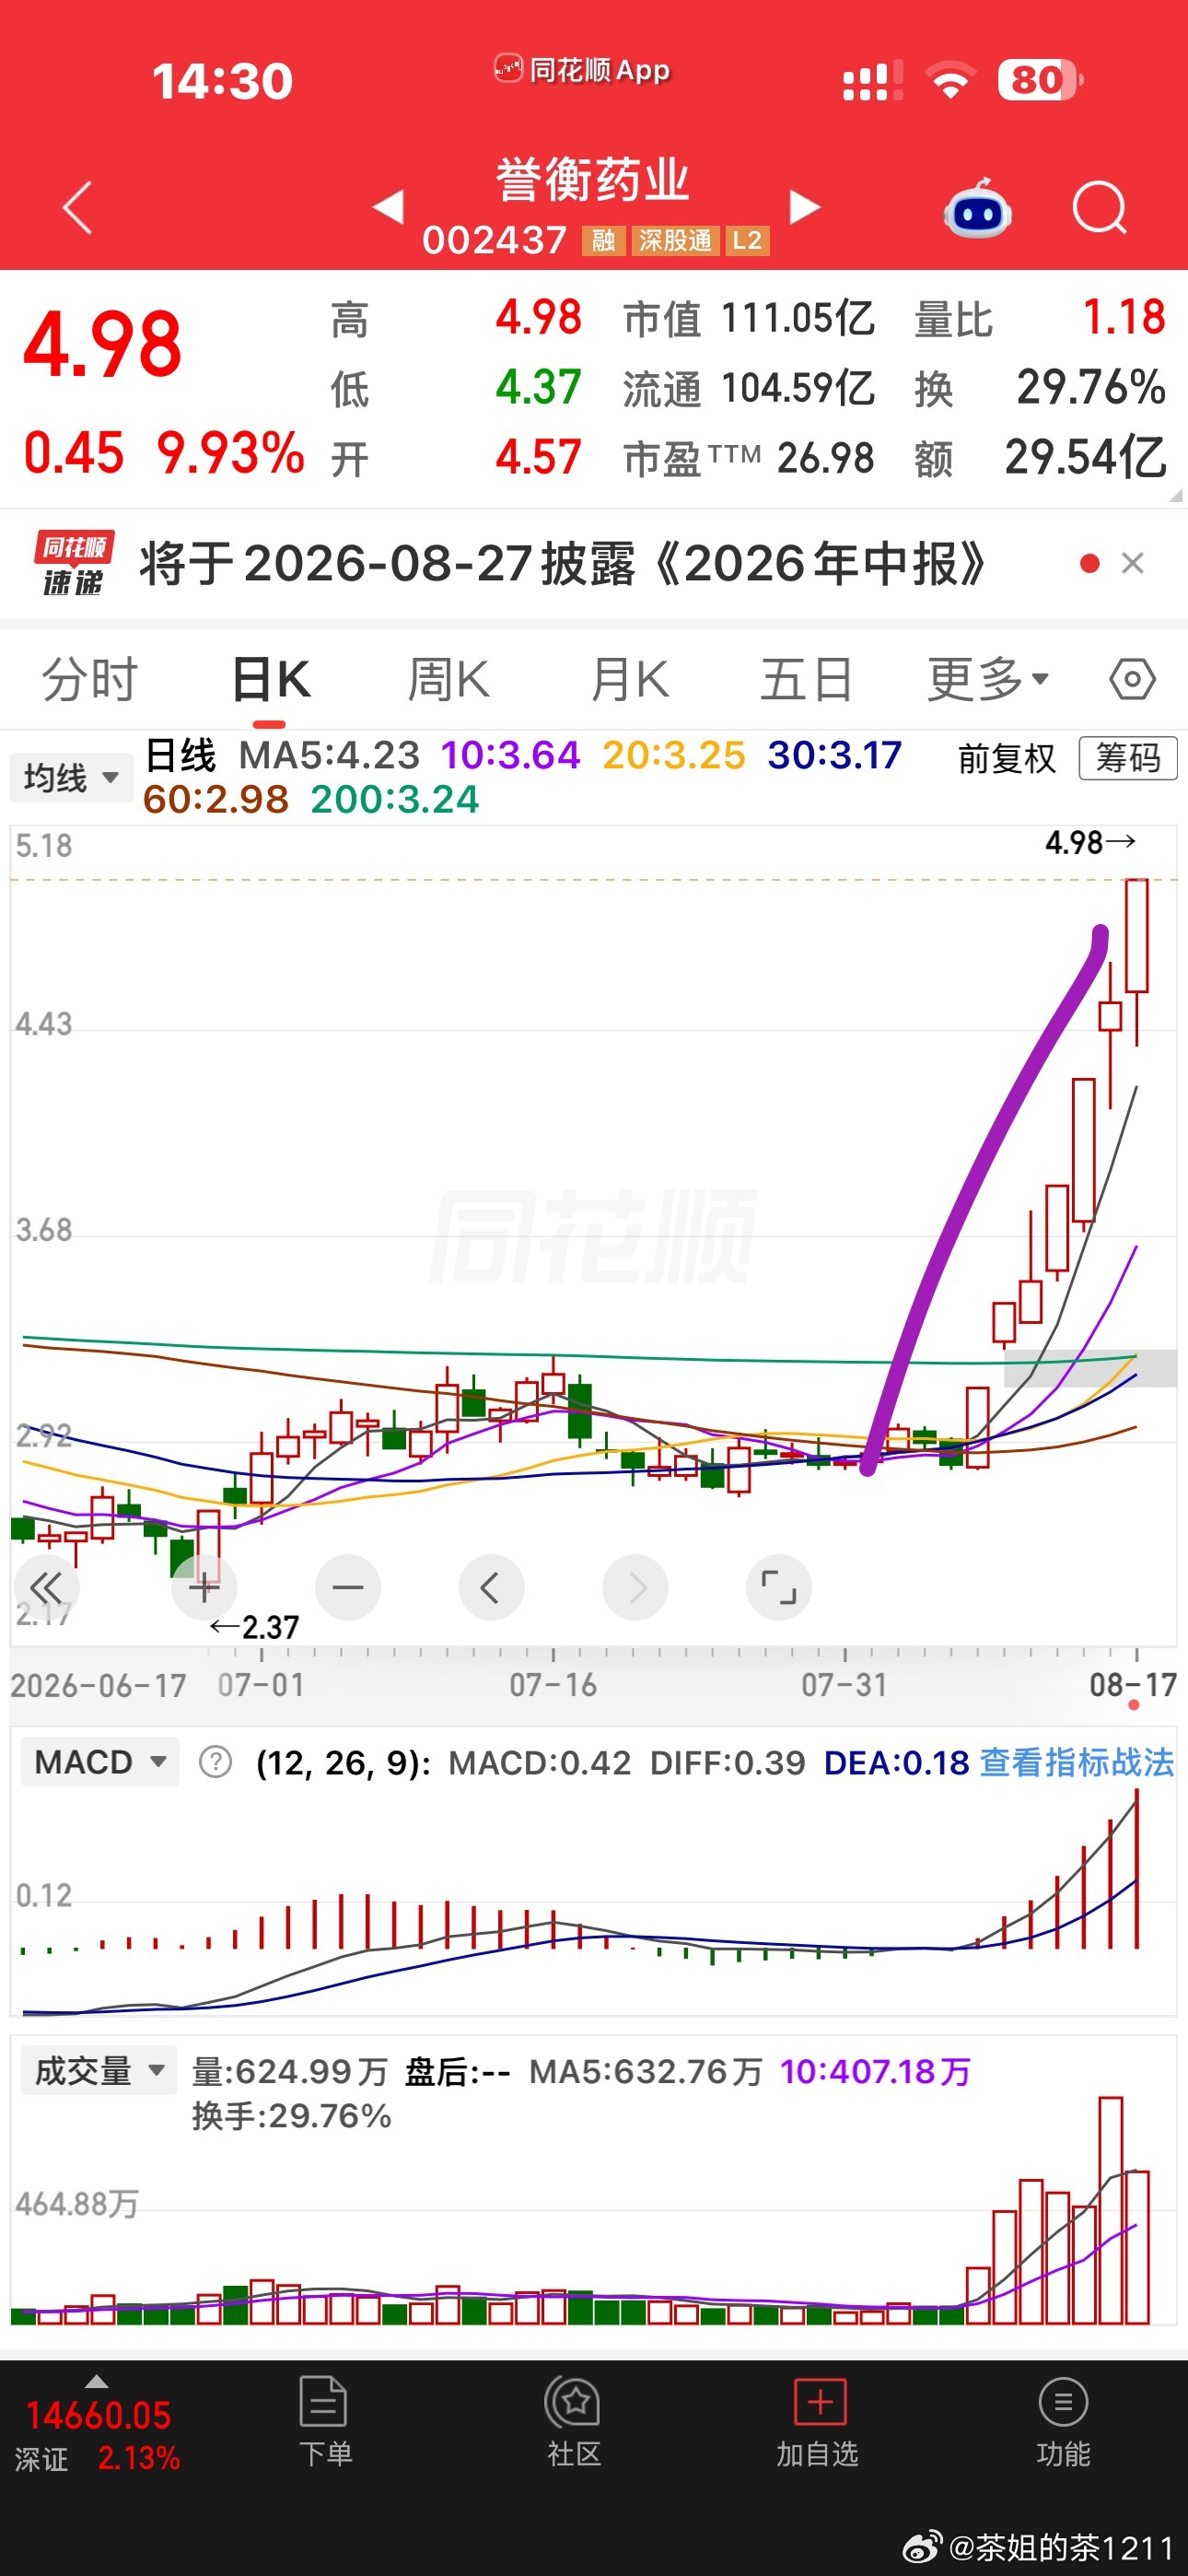The image size is (1188, 2576).
Task: Tap the back arrow in header
Action: [x=77, y=208]
